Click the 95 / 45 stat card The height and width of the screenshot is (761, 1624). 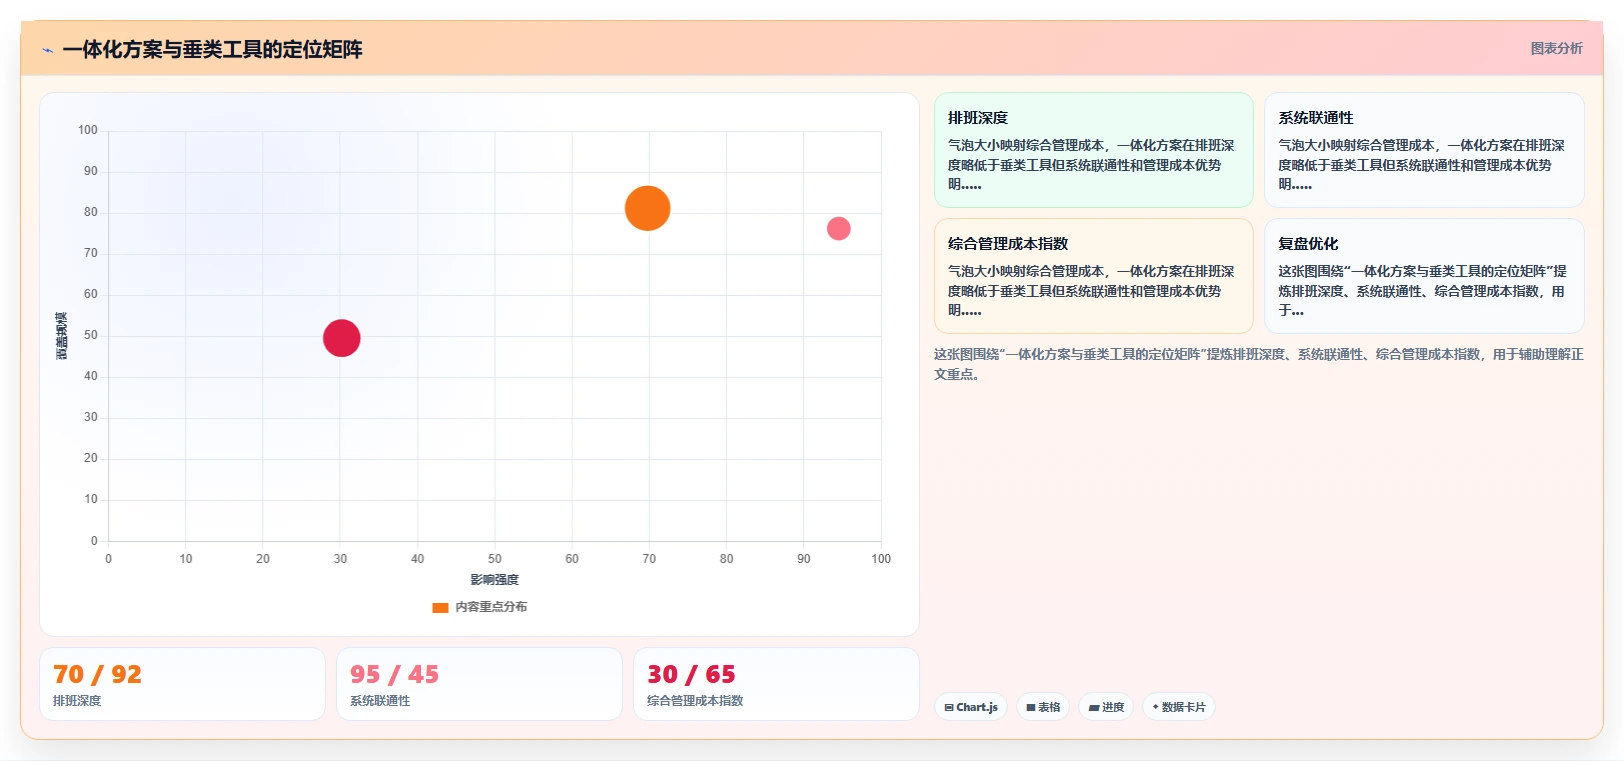tap(479, 684)
